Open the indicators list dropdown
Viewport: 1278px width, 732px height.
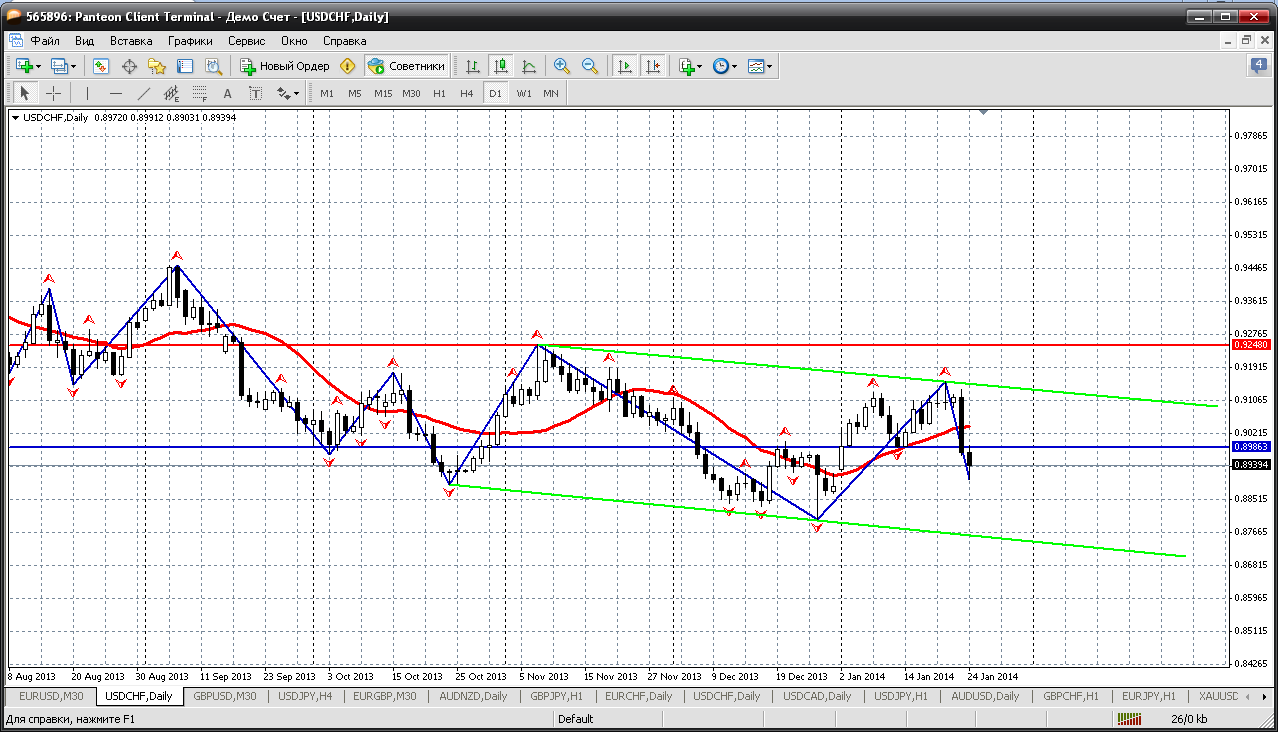pos(690,66)
